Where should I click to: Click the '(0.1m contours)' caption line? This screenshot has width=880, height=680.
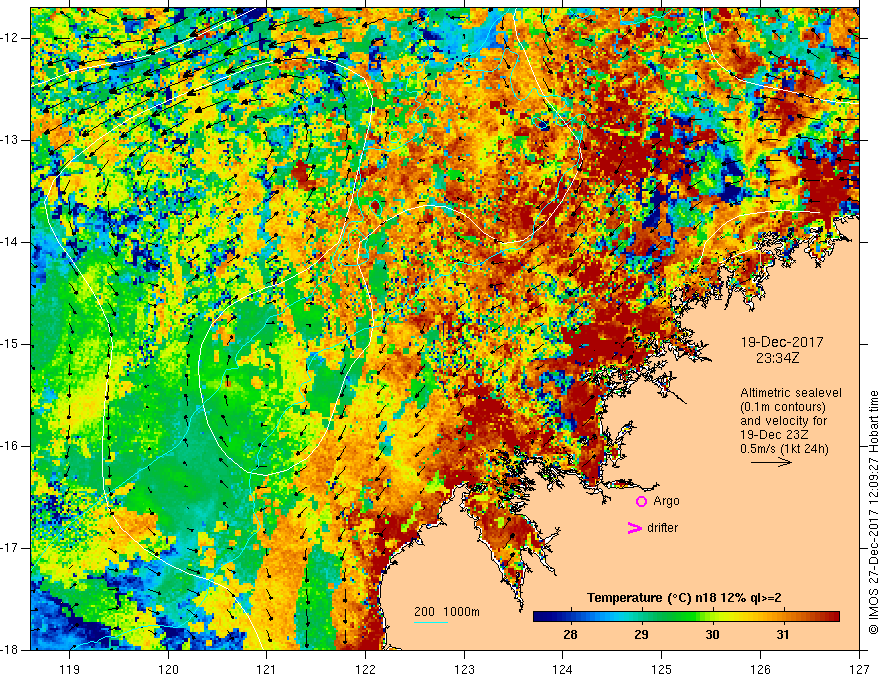(783, 407)
